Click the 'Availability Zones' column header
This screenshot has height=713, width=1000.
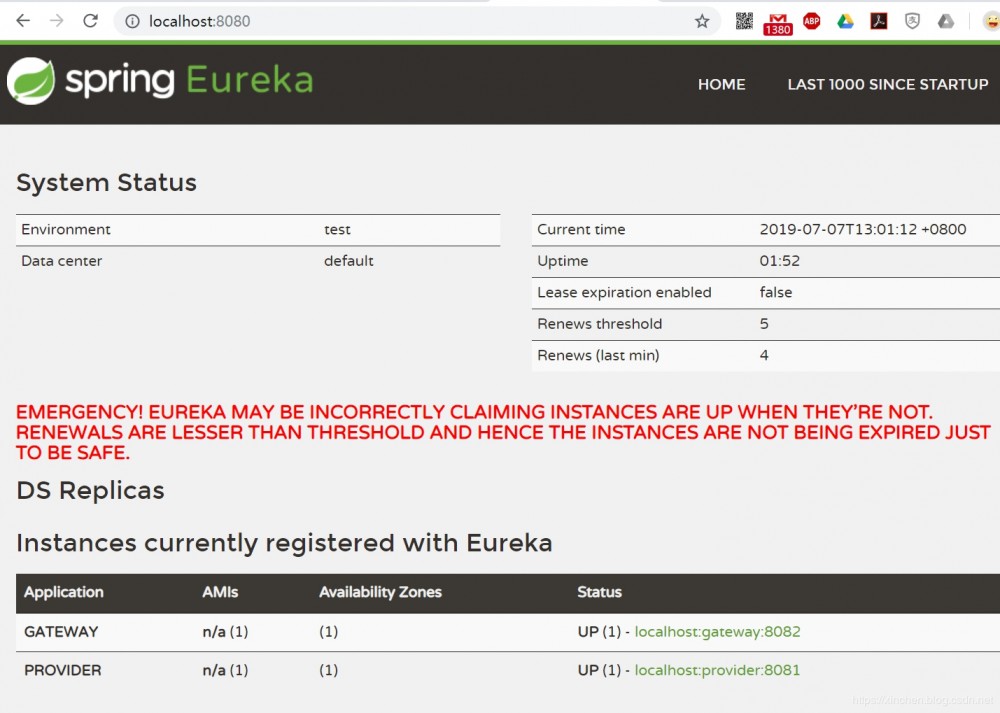(x=380, y=592)
